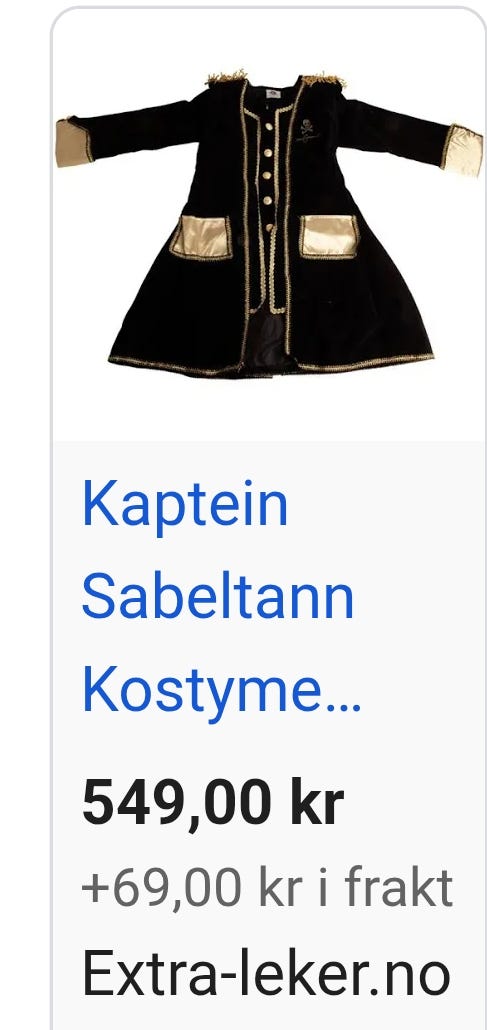Click the truncated Kostyme… title line
487x1030 pixels.
(221, 690)
